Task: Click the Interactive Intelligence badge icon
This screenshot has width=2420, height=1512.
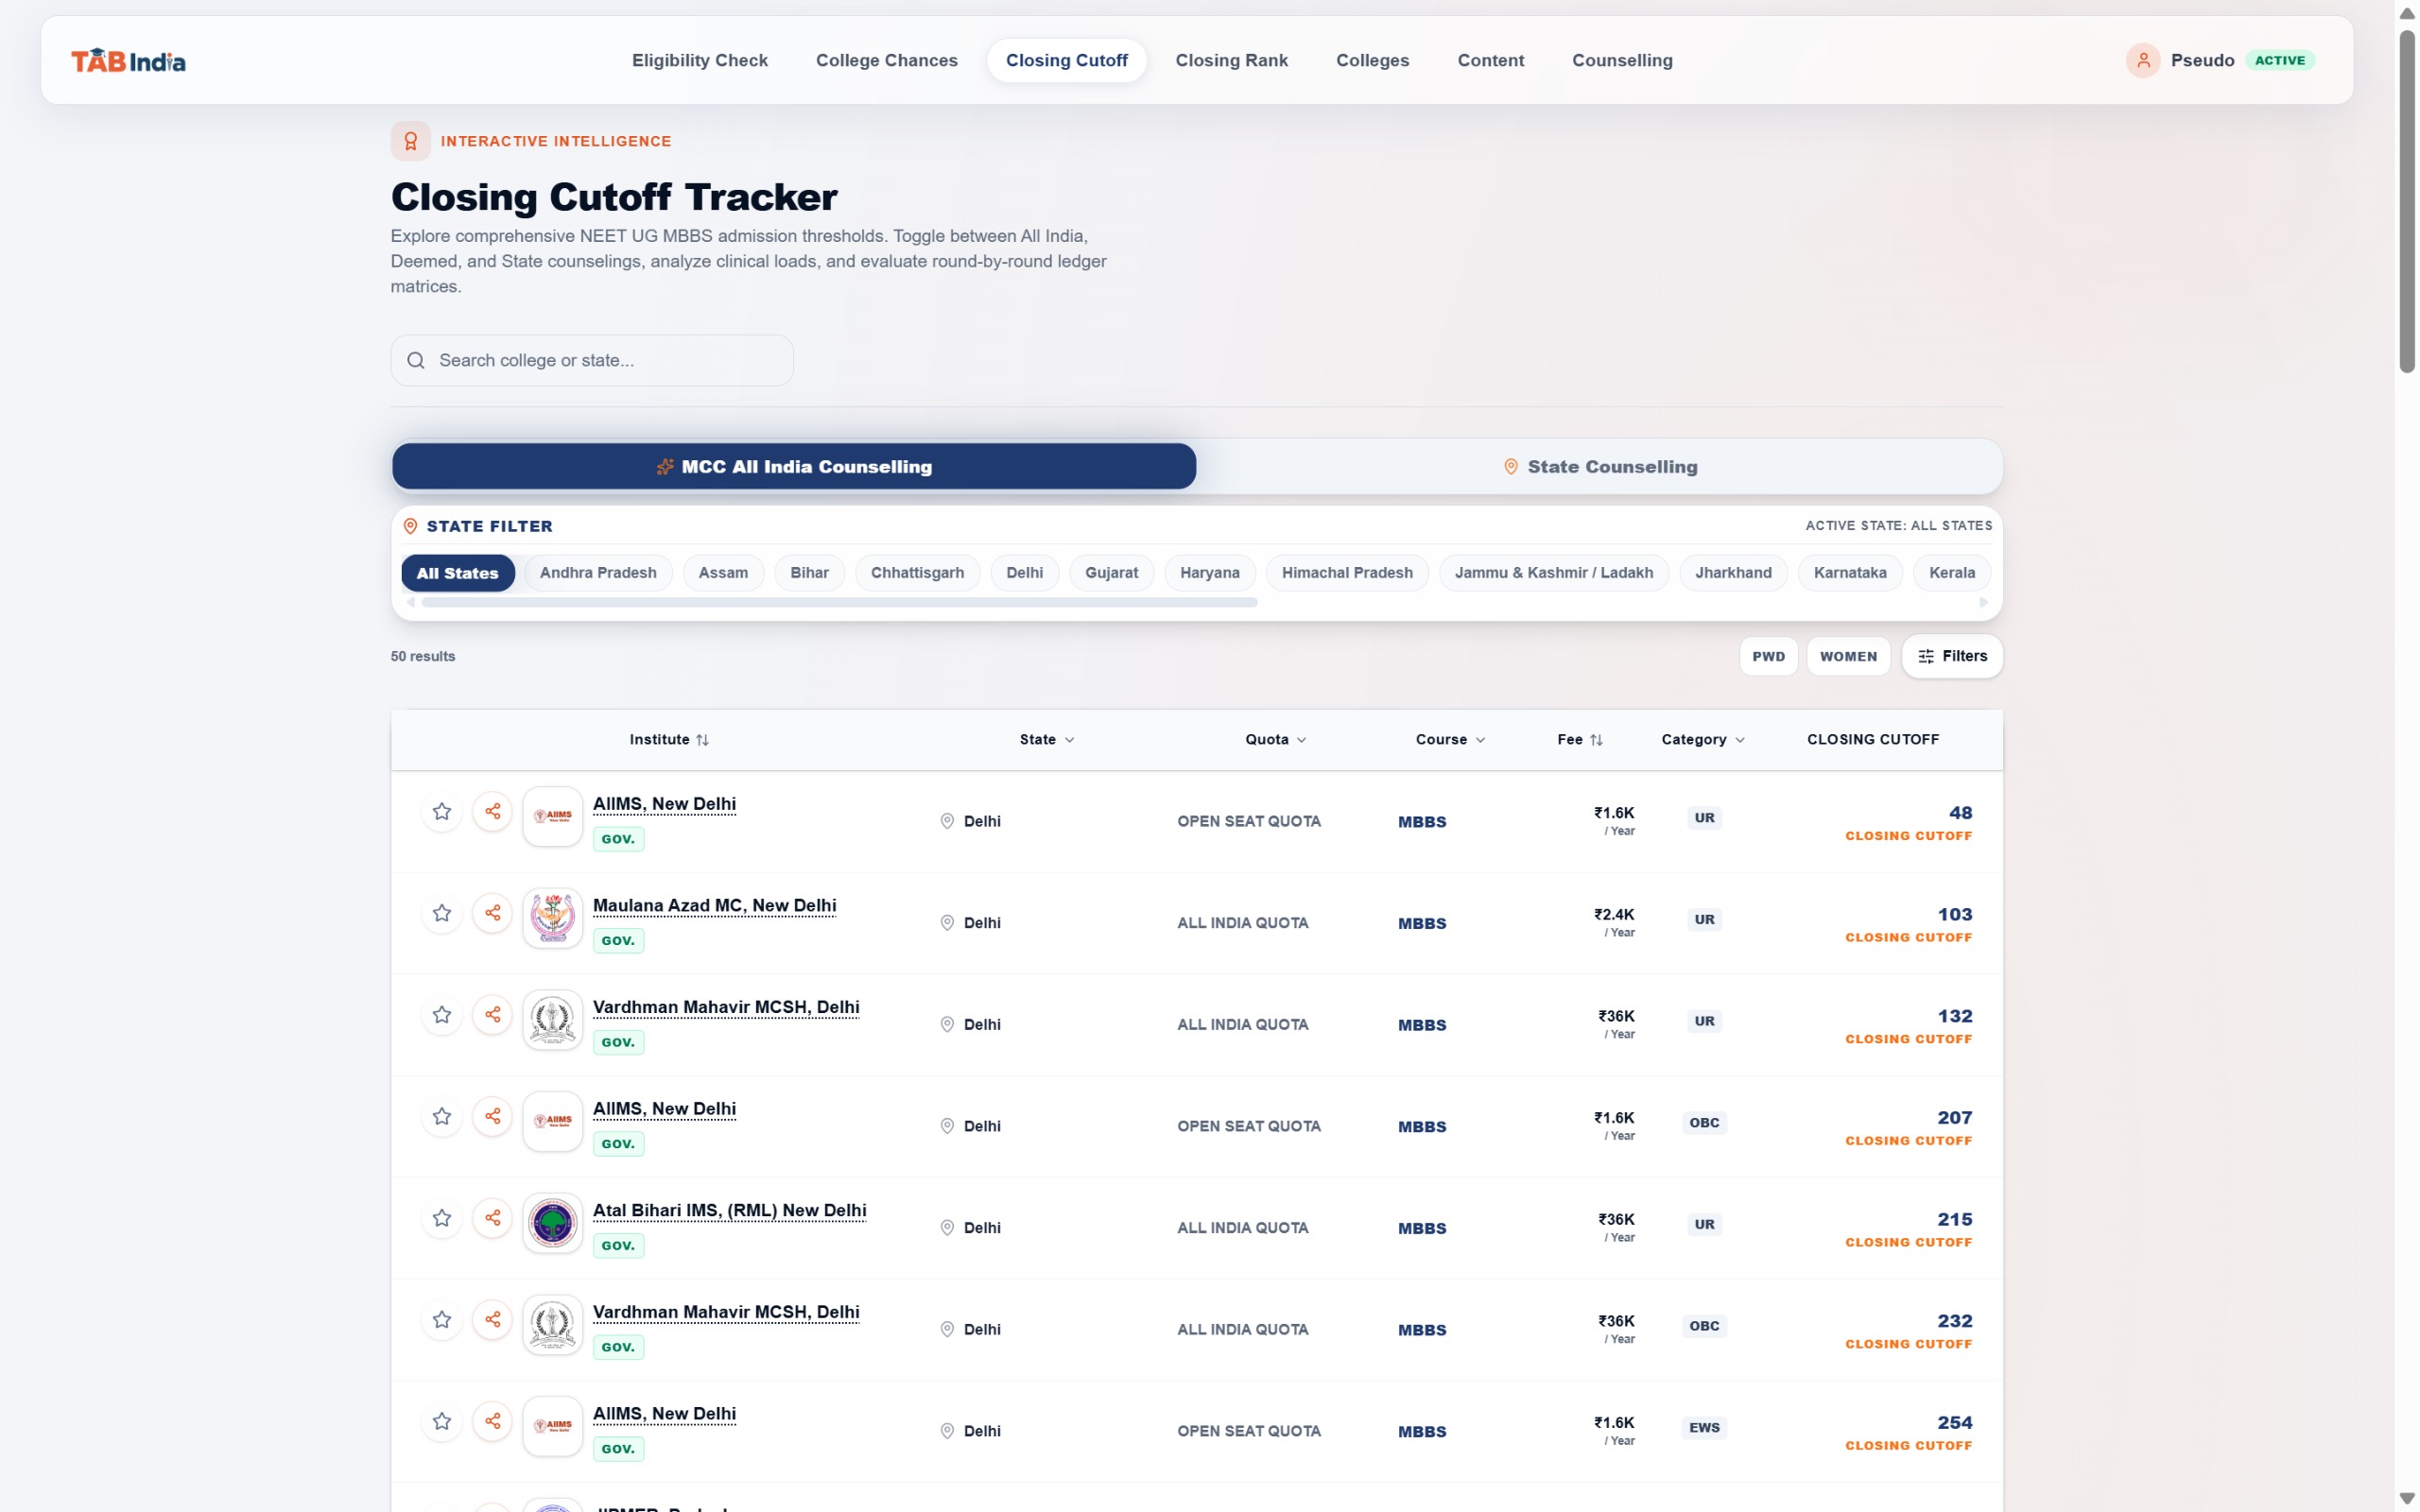Action: point(410,141)
